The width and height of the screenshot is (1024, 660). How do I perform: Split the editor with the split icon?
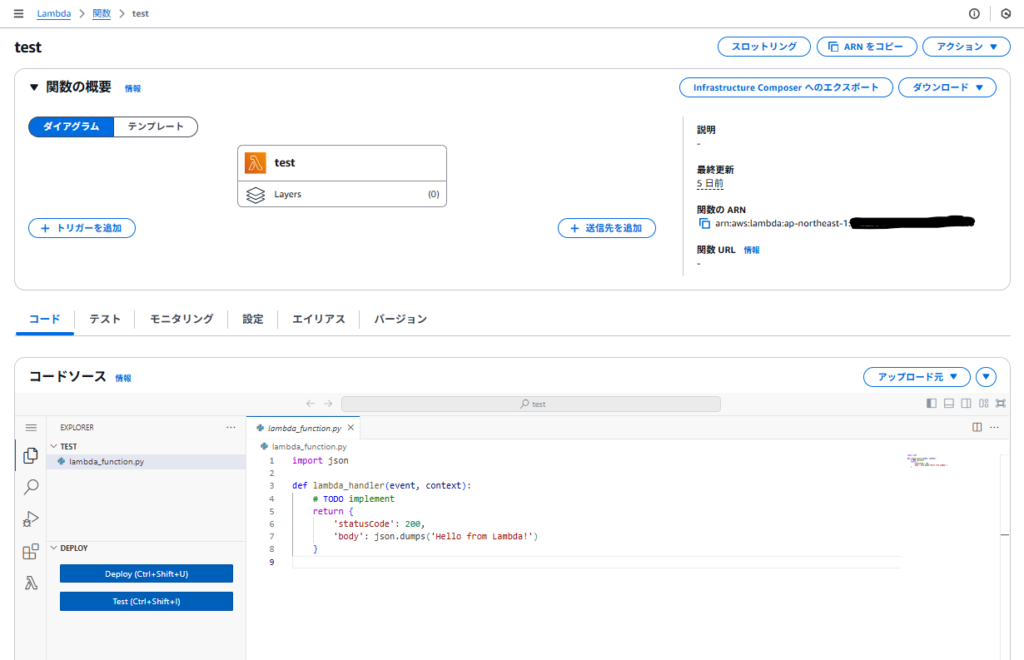[x=977, y=427]
